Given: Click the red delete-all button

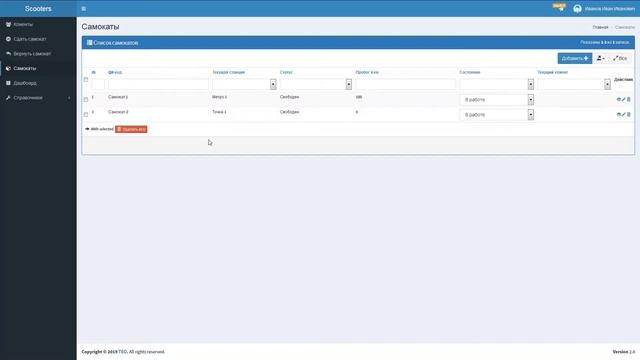Looking at the screenshot, I should point(131,129).
